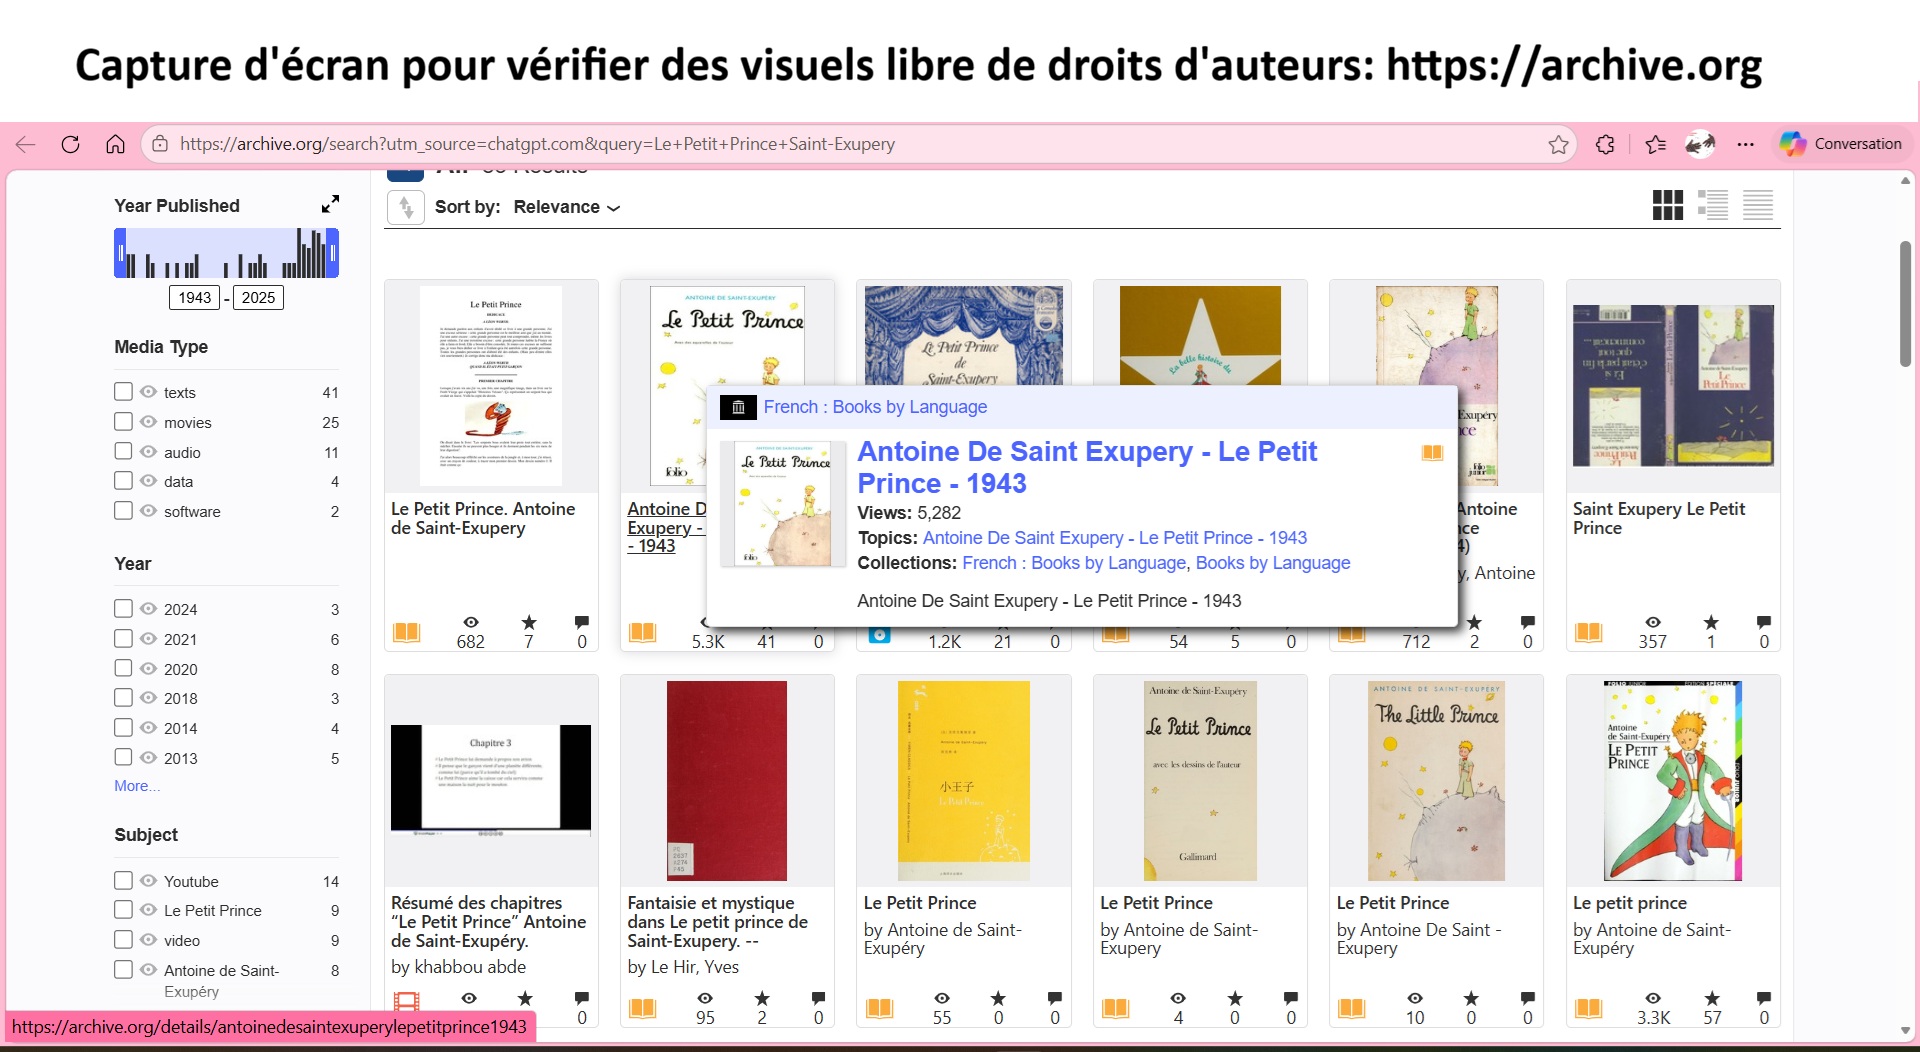Click book icon on first result card
This screenshot has width=1920, height=1052.
(407, 632)
